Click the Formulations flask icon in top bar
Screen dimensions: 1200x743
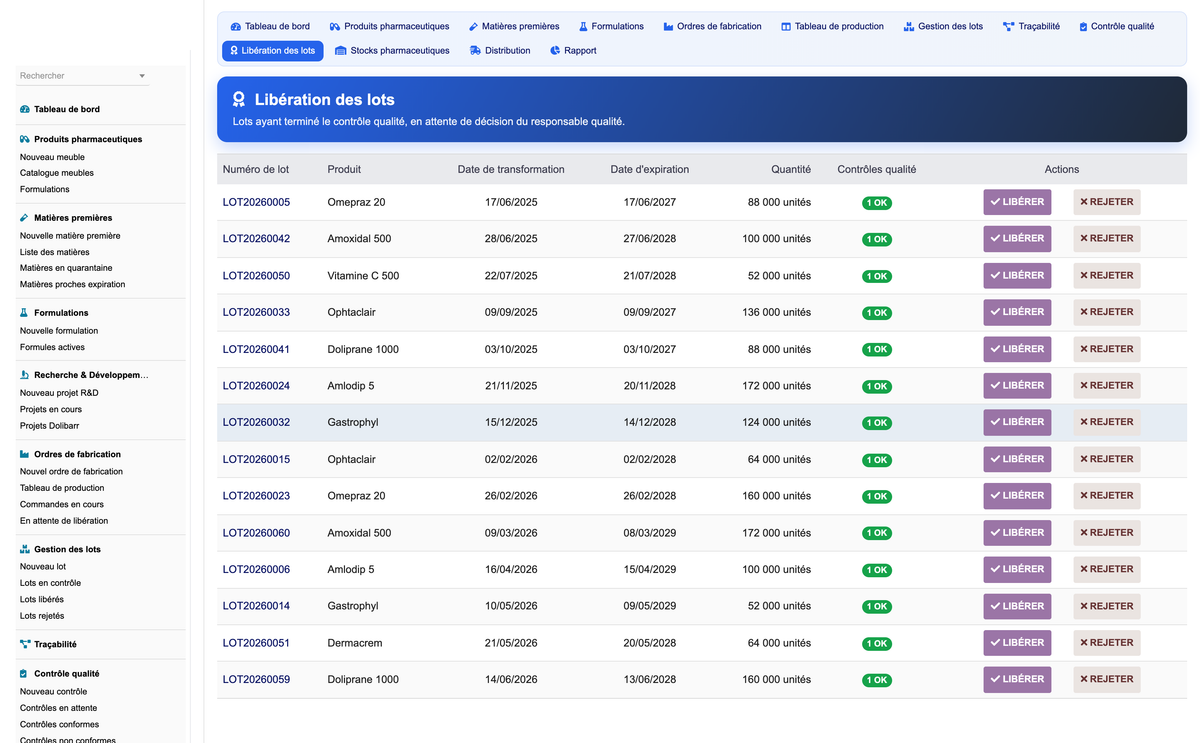[583, 26]
